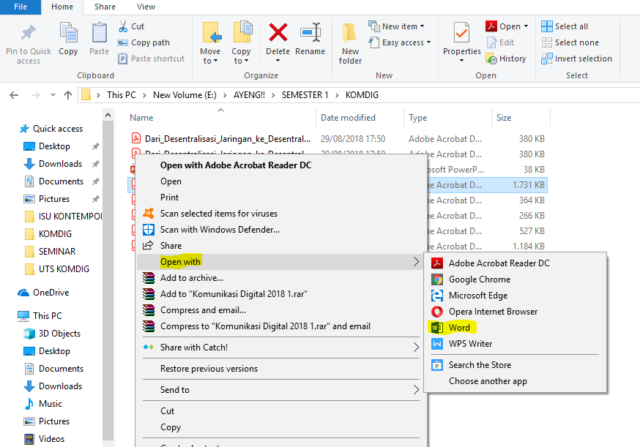Click Select all in ribbon

(x=564, y=27)
